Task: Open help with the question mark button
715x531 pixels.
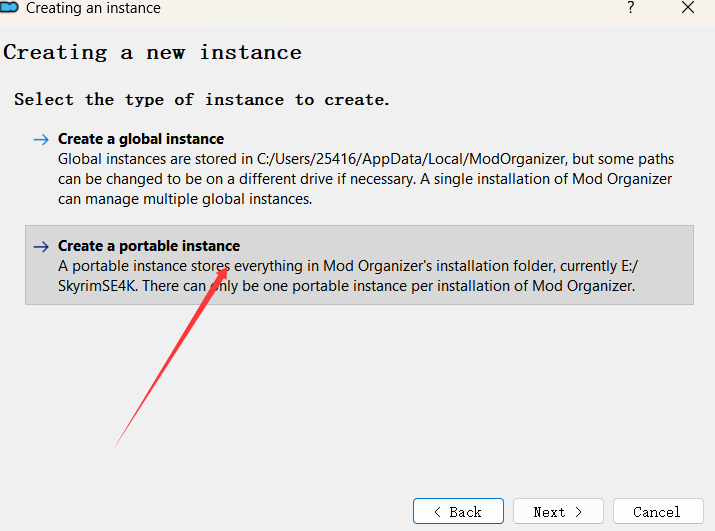Action: 631,8
